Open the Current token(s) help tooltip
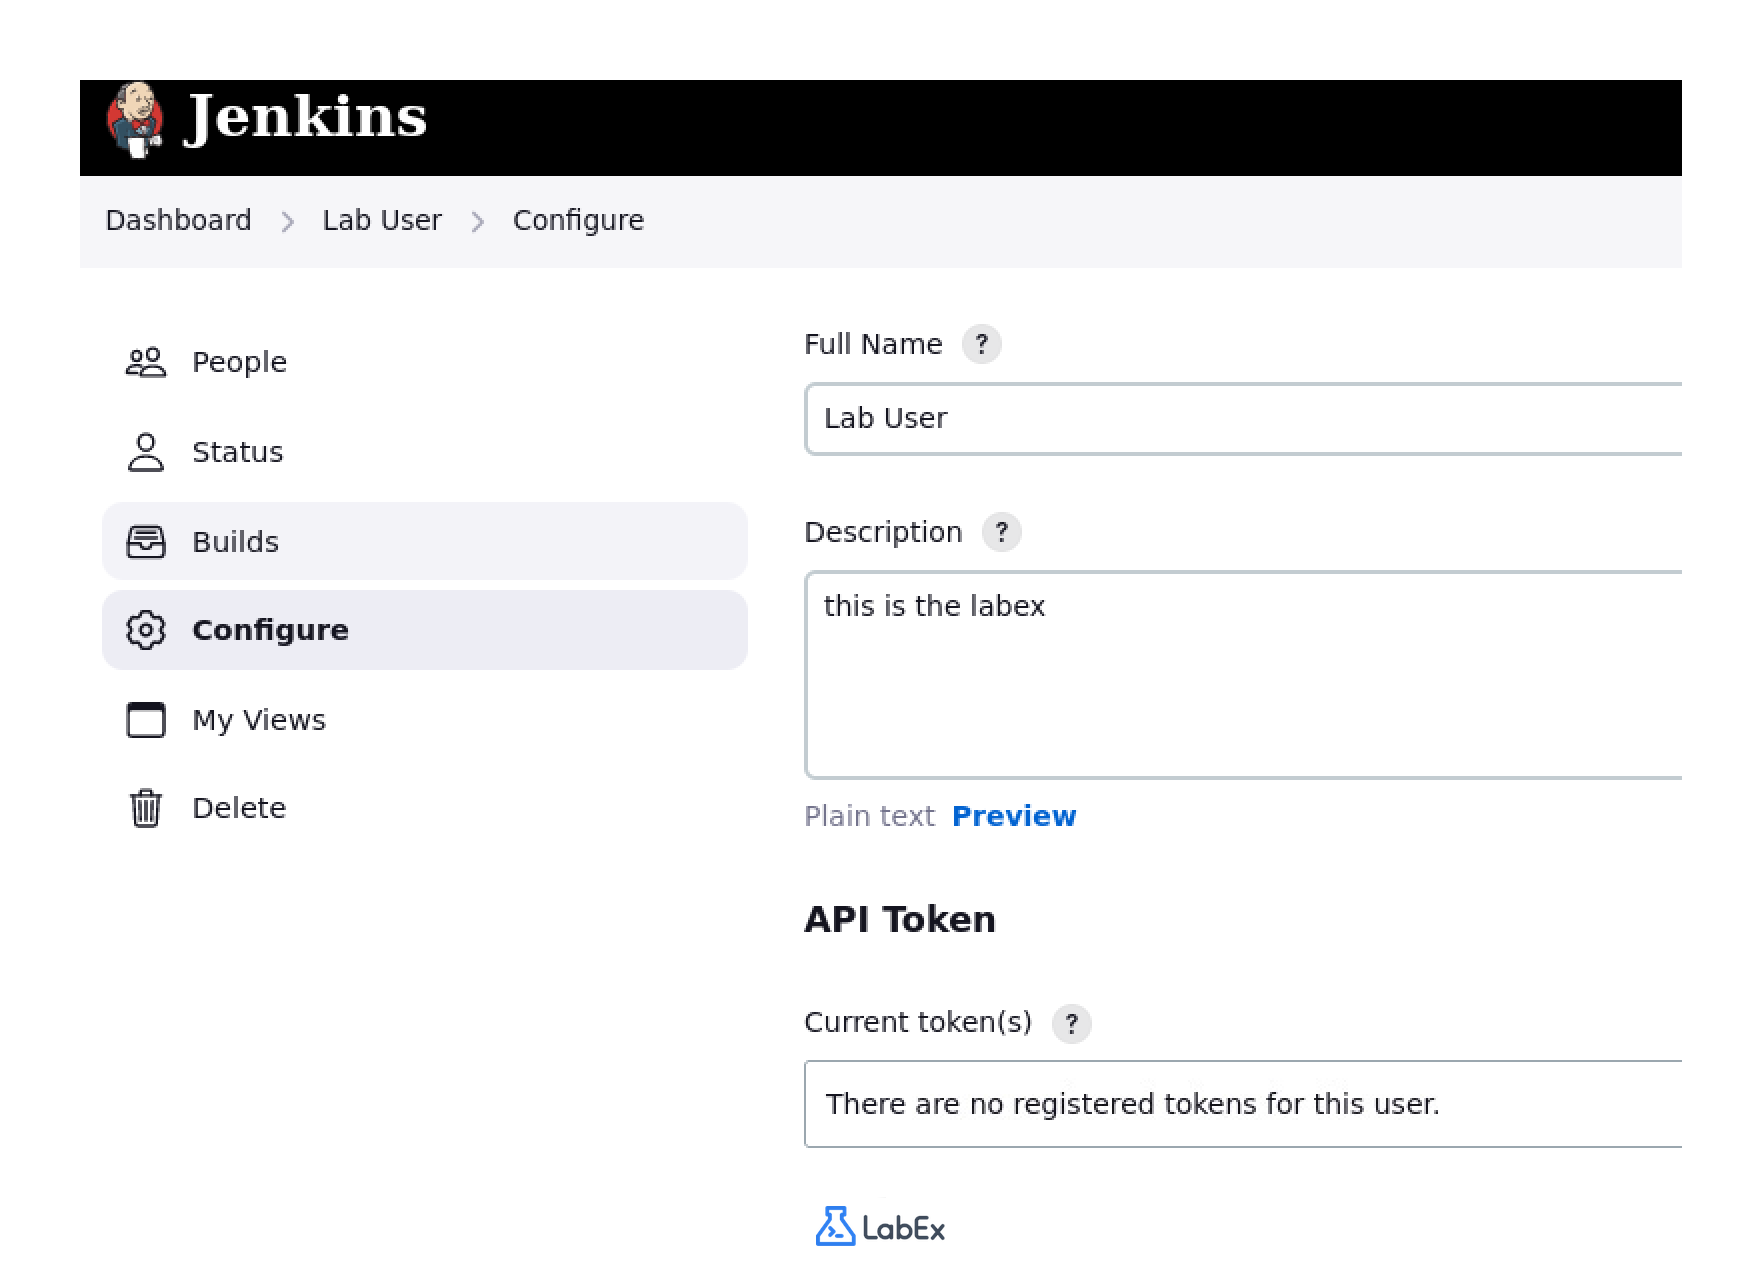 (x=1071, y=1023)
